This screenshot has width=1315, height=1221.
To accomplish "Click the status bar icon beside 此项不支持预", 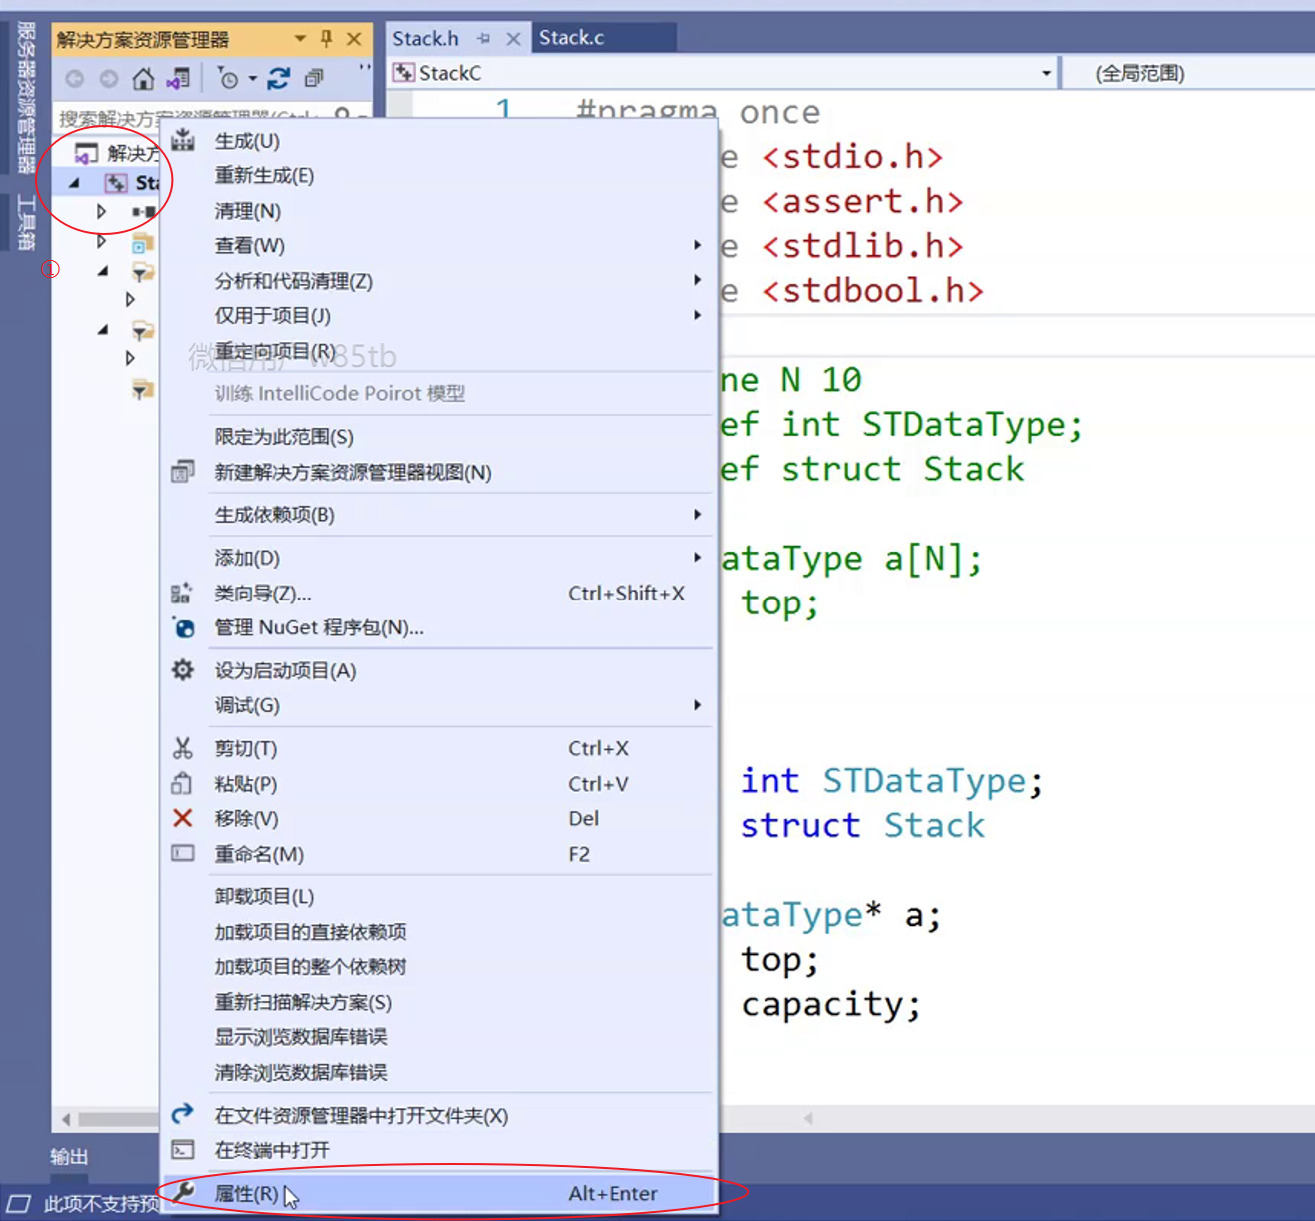I will 19,1203.
